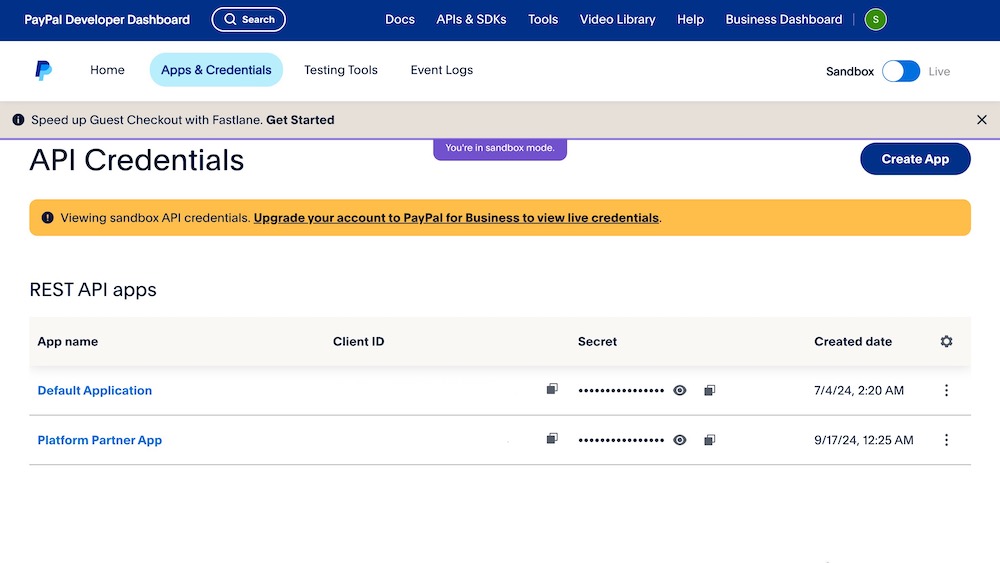This screenshot has width=1000, height=563.
Task: Switch to the Home tab
Action: click(107, 70)
